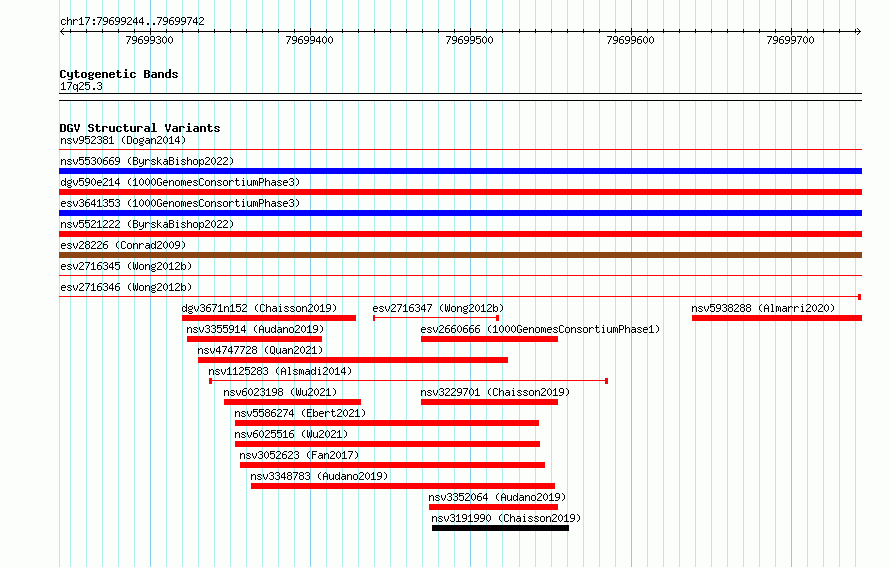Open the nsv1125283 (Alsmadi2014) label
Image resolution: width=890 pixels, height=567 pixels.
coord(280,371)
